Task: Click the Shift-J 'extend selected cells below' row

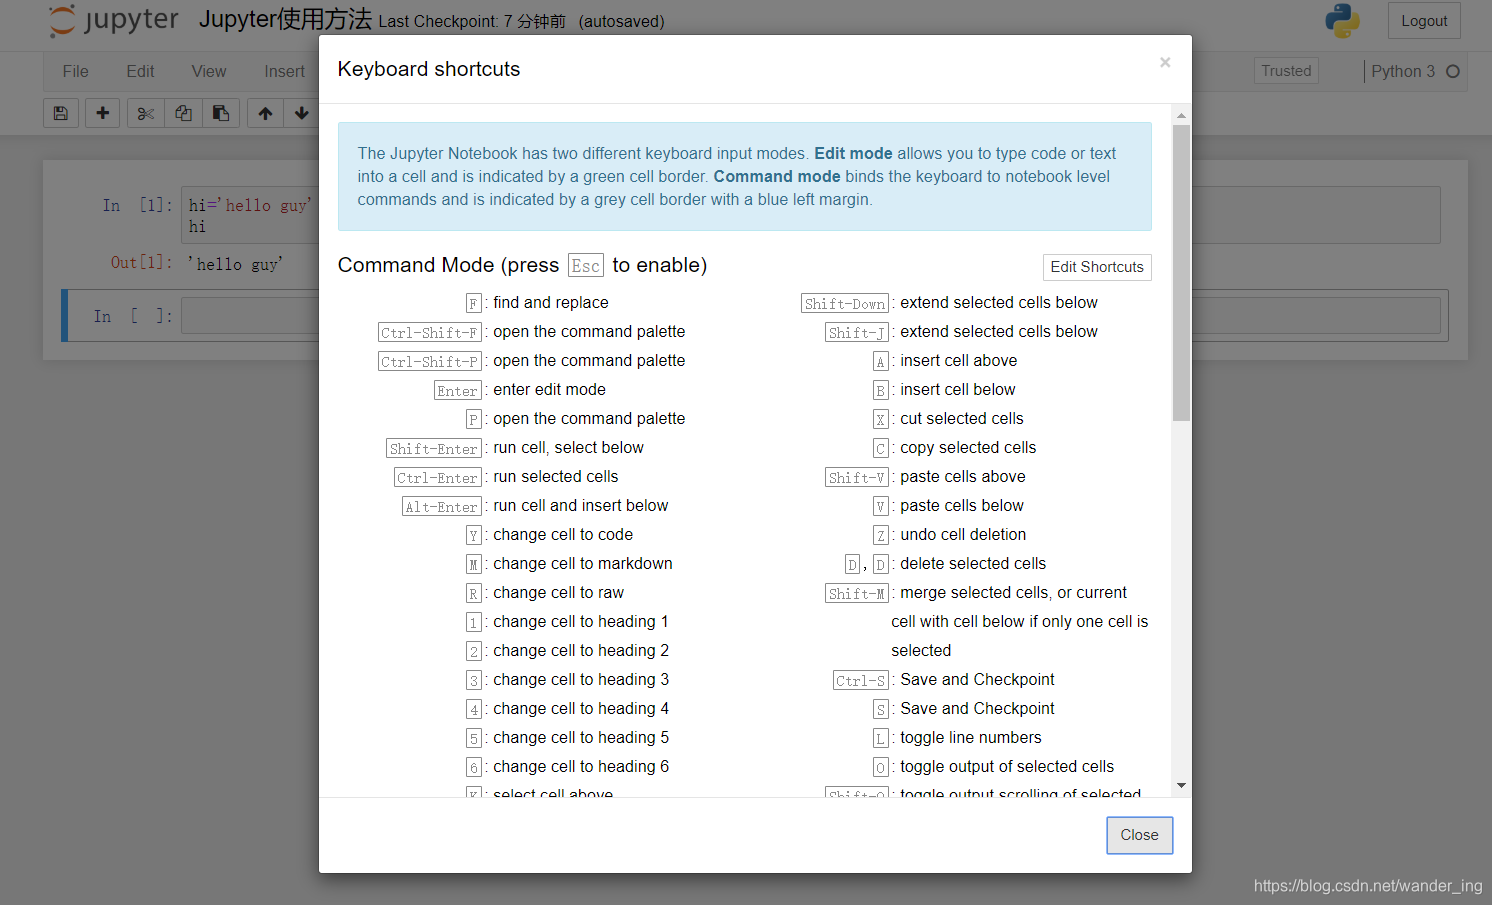Action: 961,332
